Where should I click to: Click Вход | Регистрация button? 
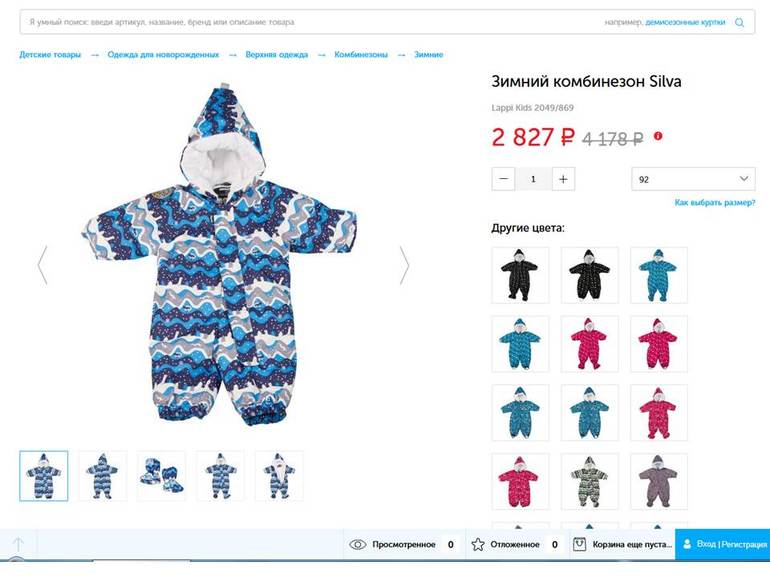(x=722, y=544)
